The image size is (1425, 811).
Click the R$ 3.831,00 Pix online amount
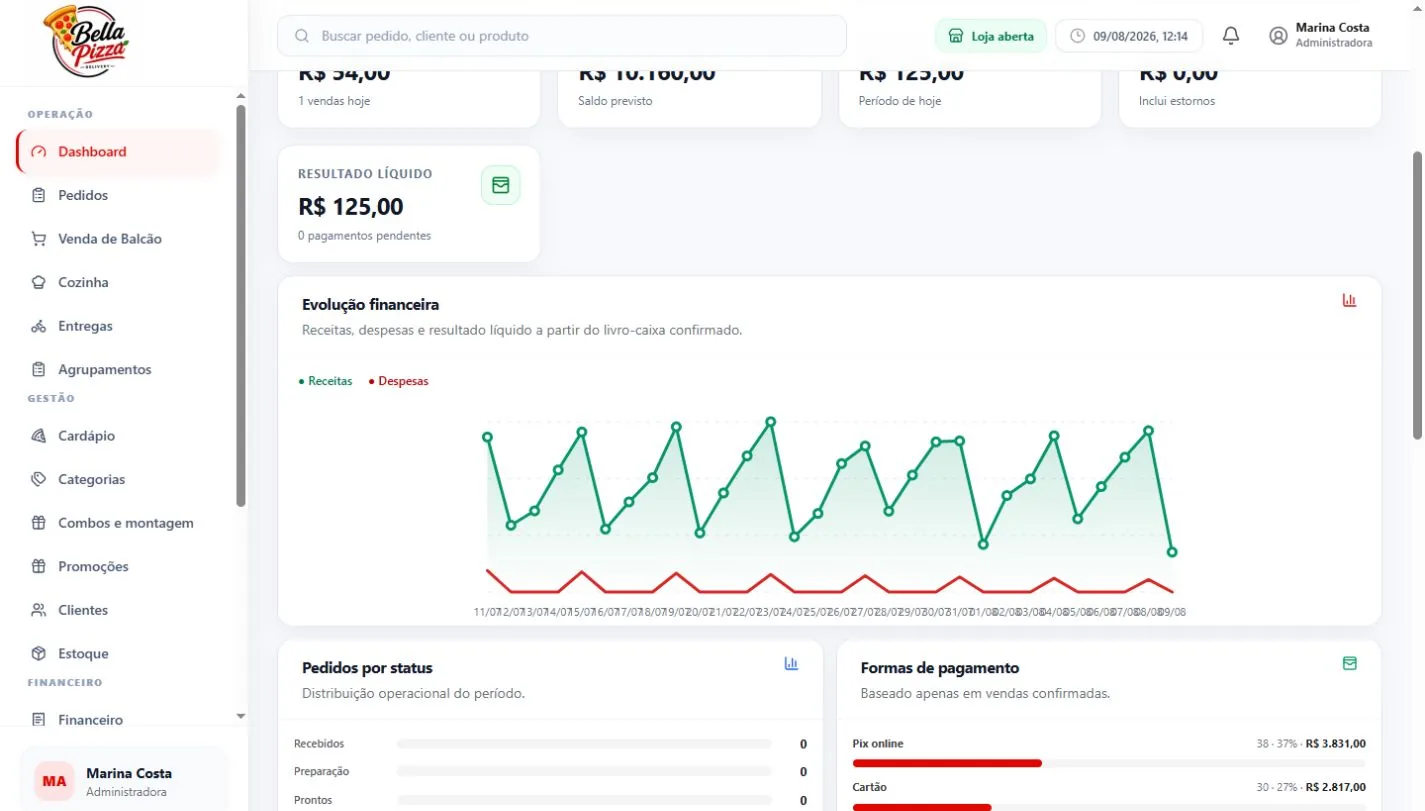(x=1336, y=744)
